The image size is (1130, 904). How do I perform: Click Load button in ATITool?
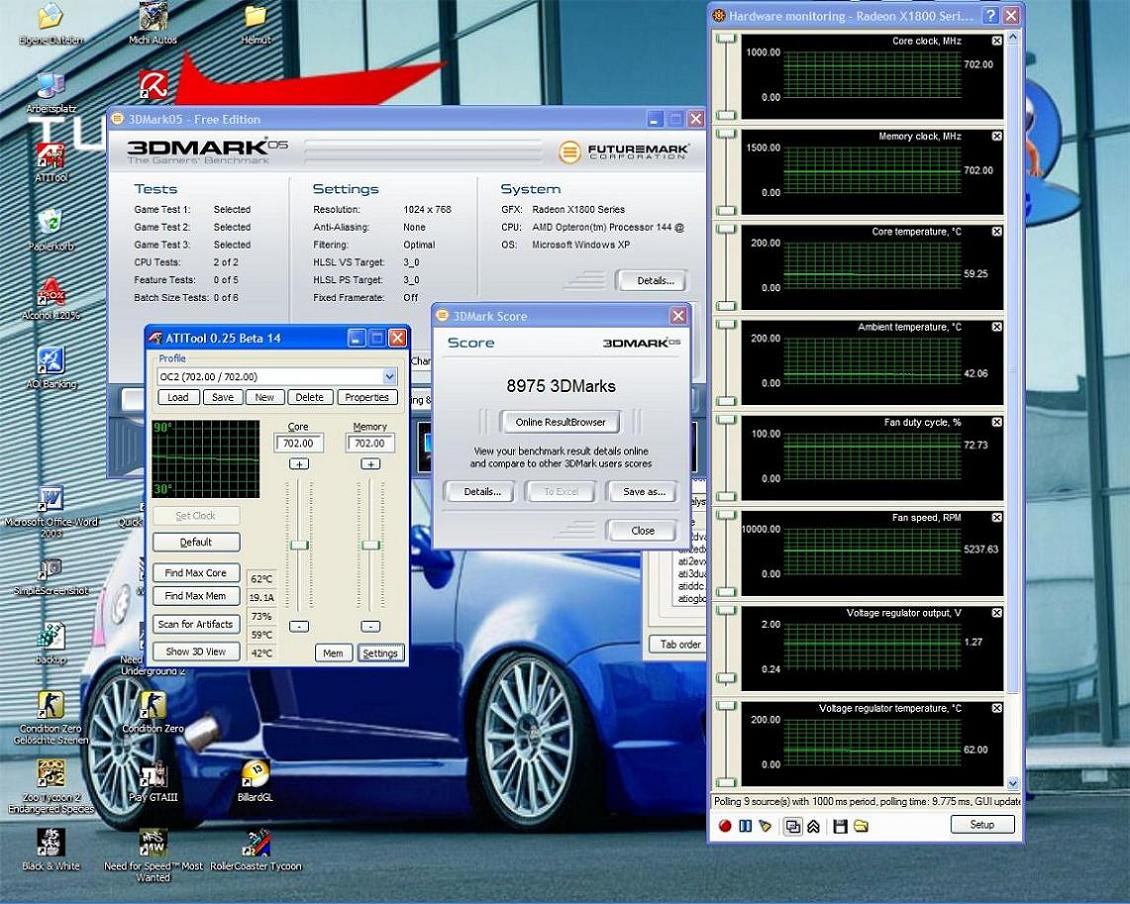178,397
